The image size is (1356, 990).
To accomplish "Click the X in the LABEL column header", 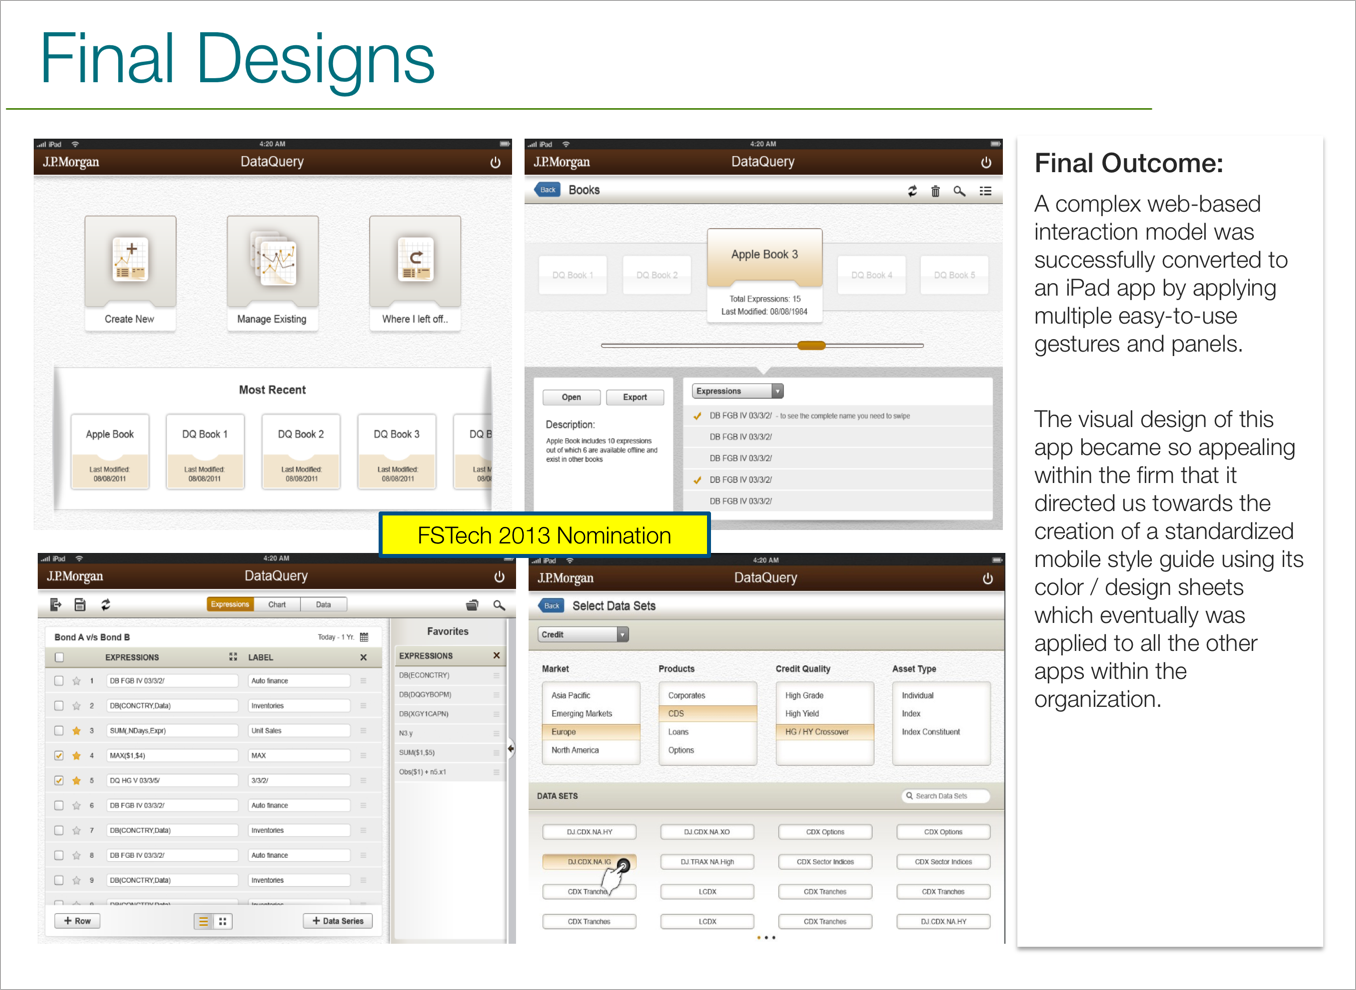I will tap(363, 658).
